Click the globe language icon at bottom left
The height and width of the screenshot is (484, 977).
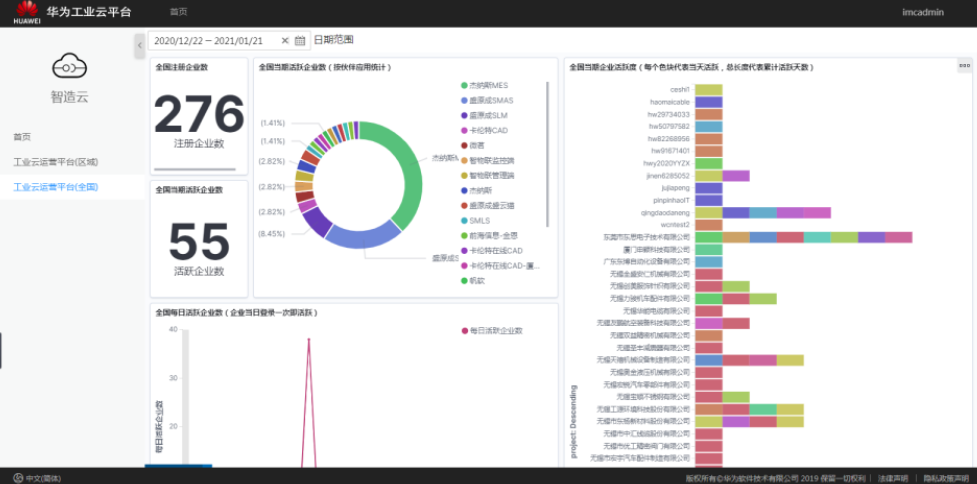(x=19, y=478)
